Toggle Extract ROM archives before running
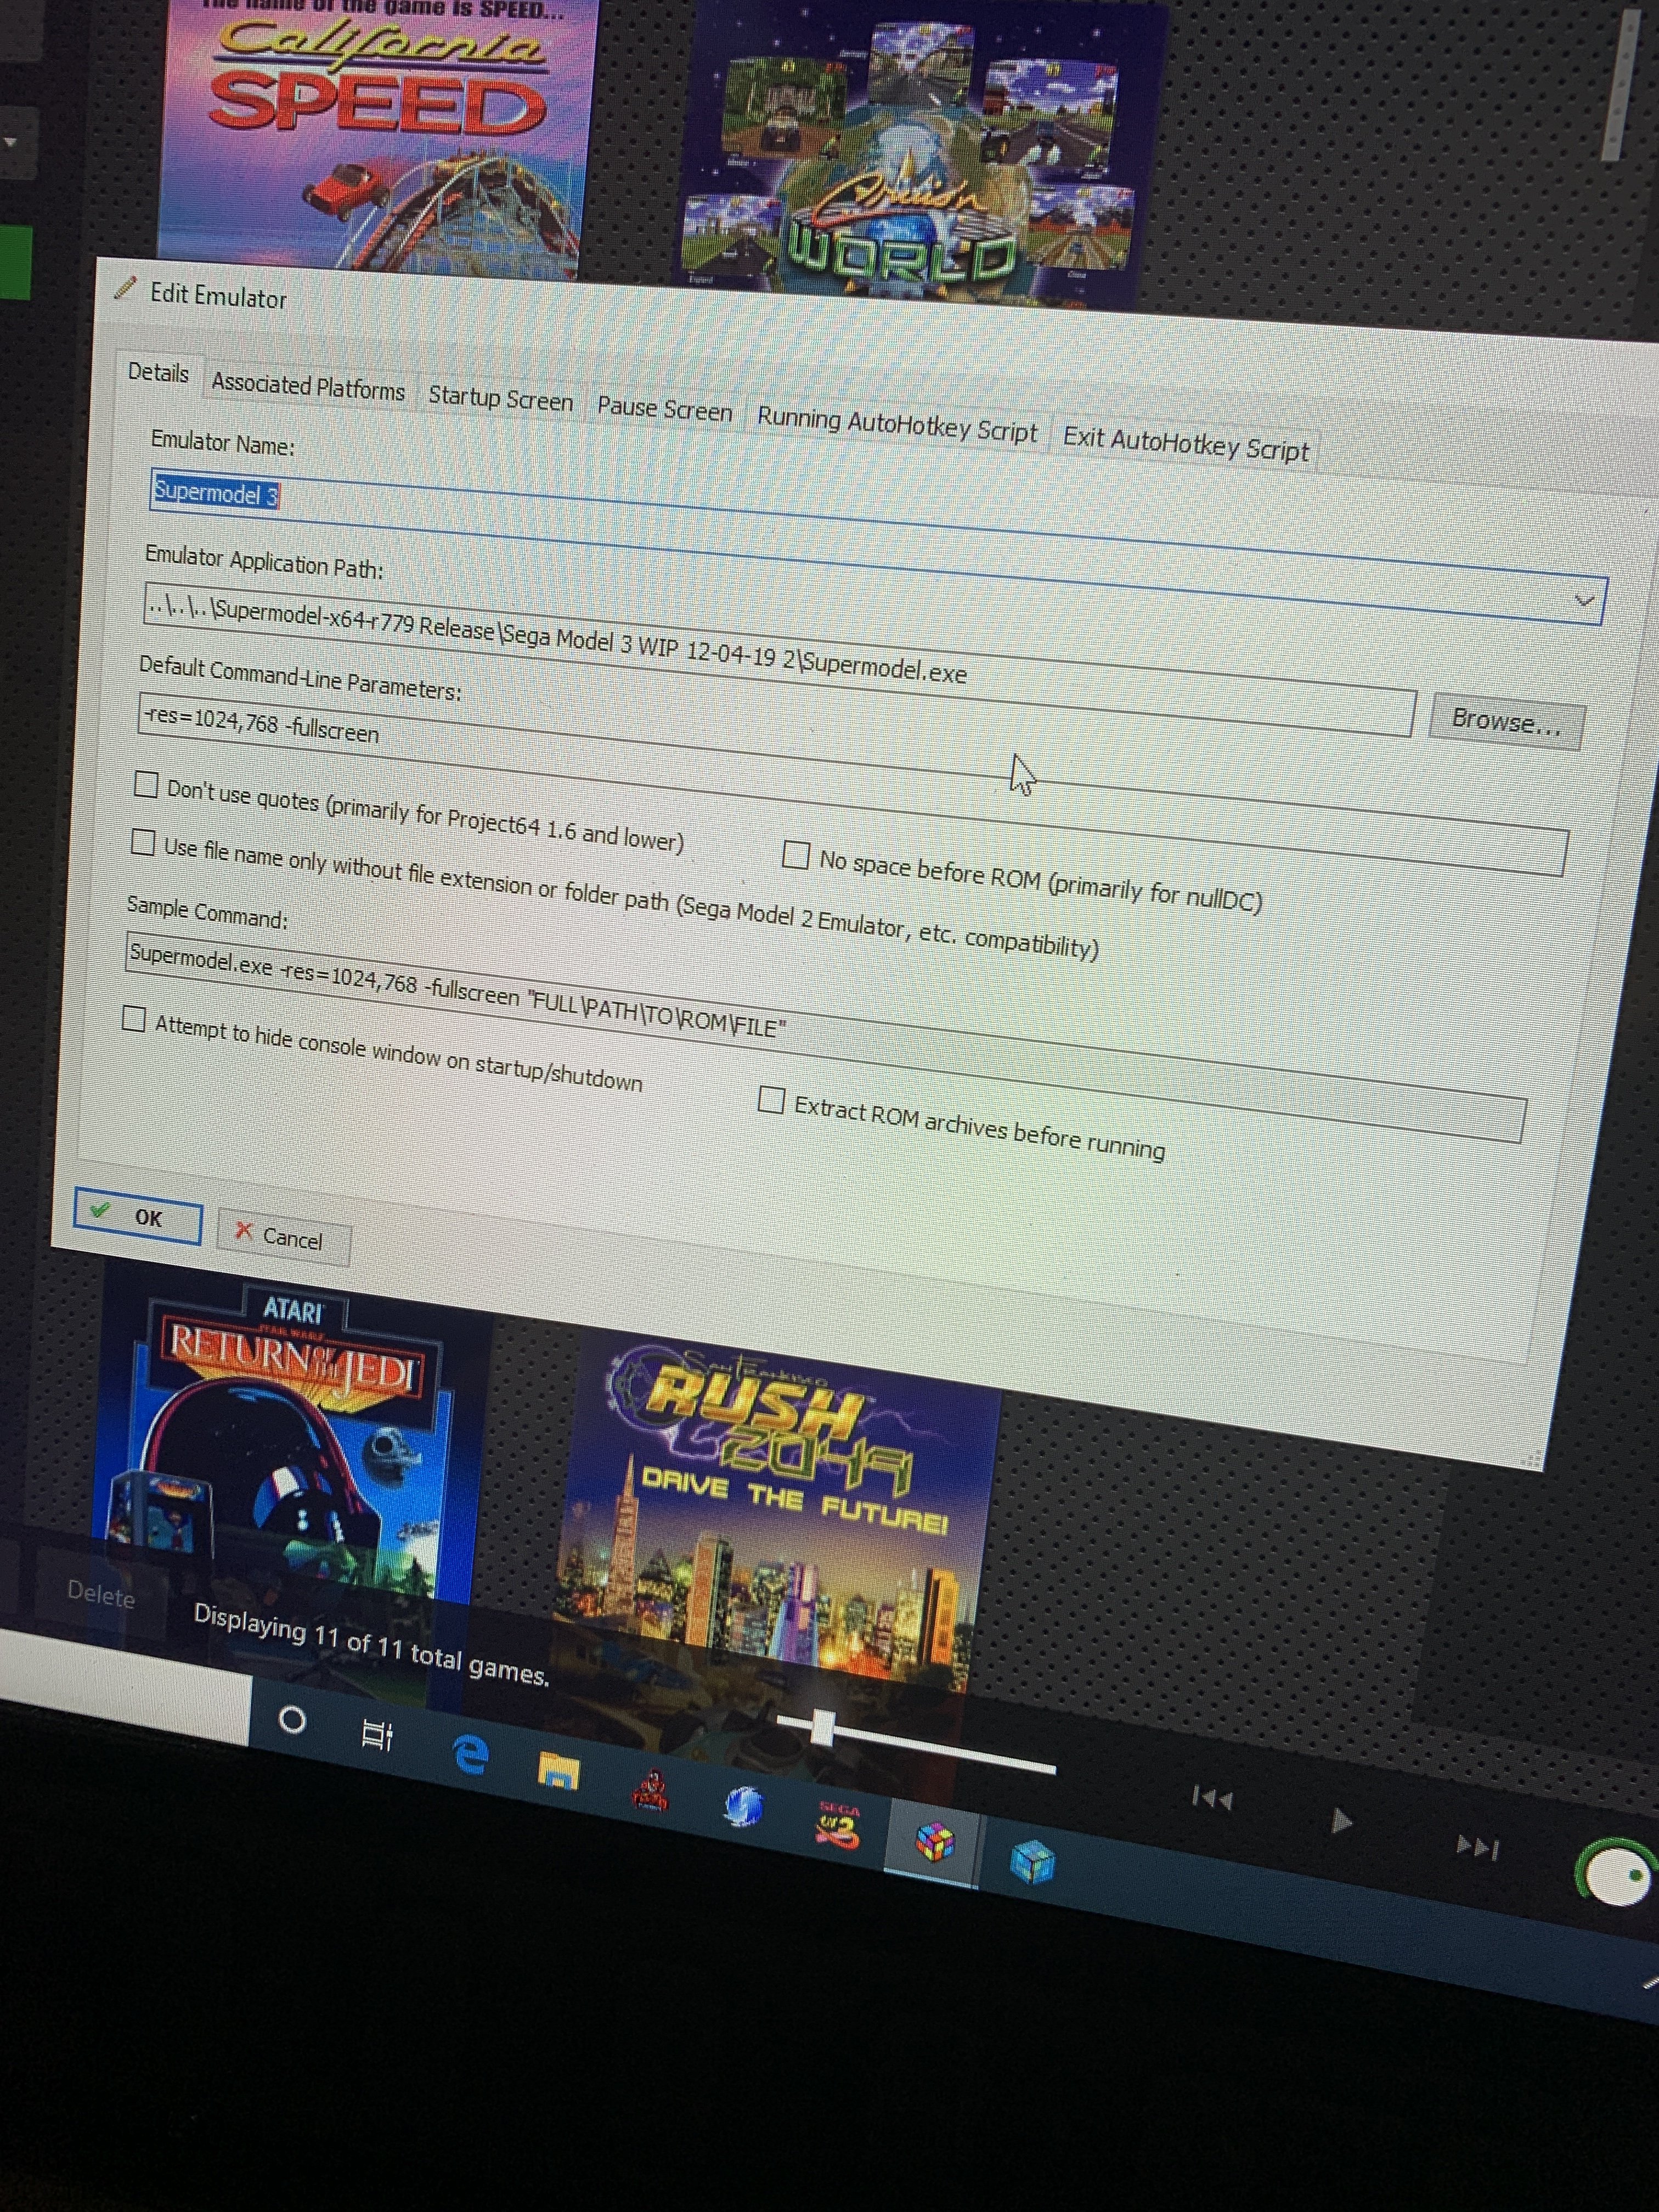The height and width of the screenshot is (2212, 1659). click(771, 1099)
